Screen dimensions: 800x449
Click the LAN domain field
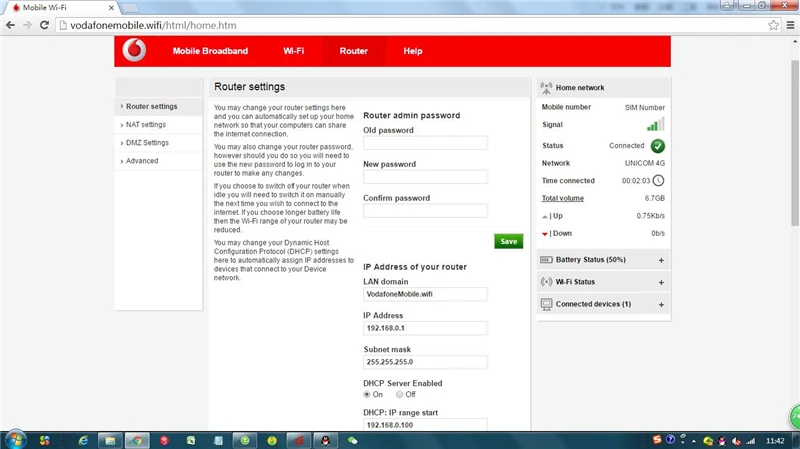click(425, 294)
